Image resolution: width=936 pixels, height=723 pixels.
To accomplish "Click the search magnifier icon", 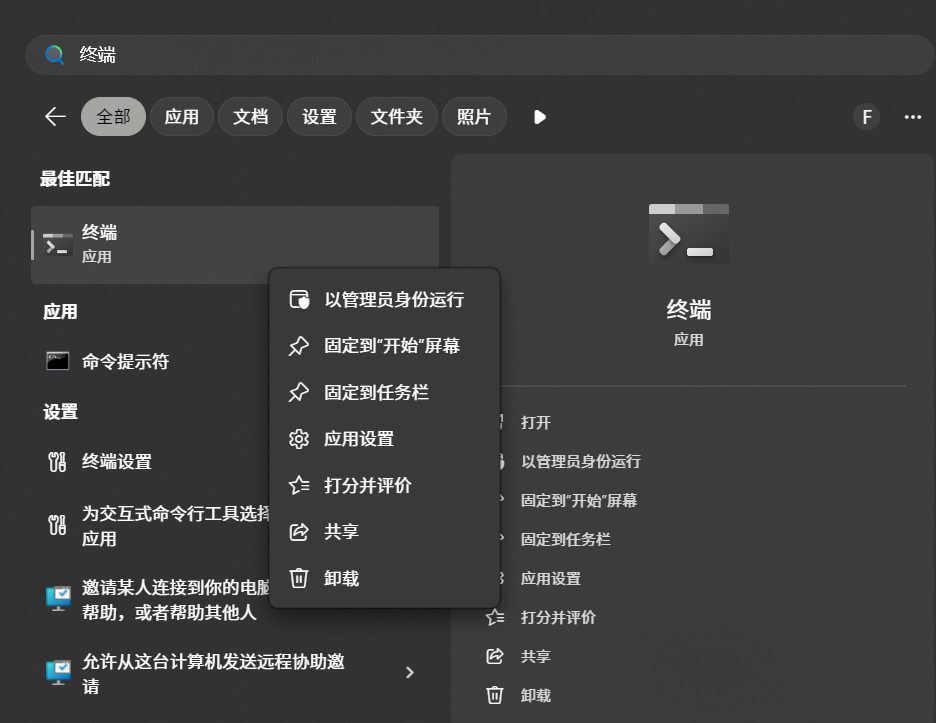I will (x=54, y=55).
